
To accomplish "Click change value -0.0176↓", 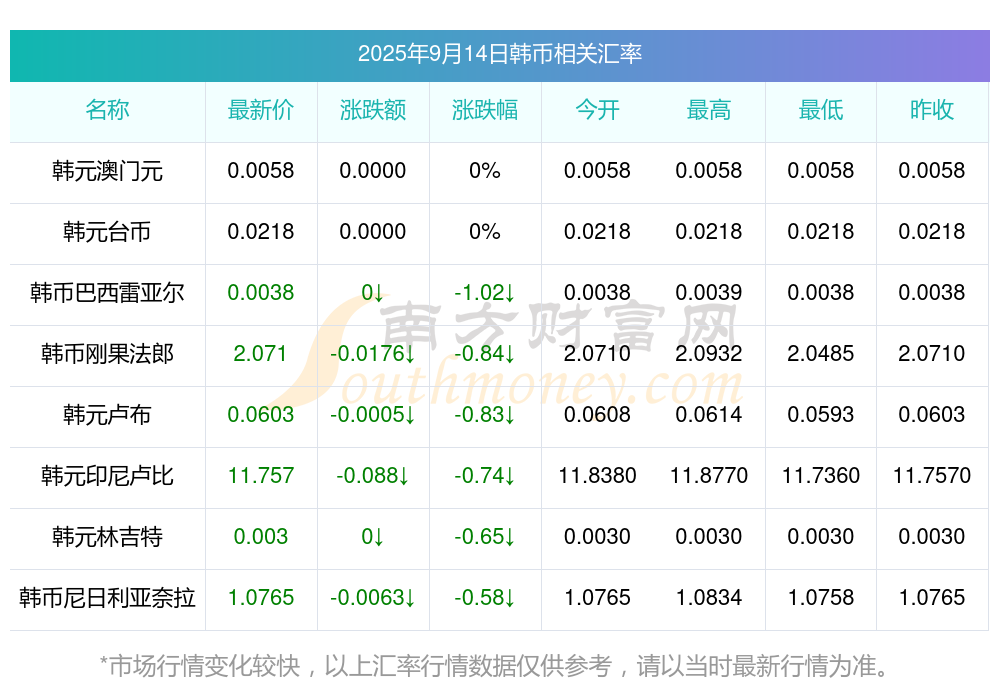I will pos(372,353).
